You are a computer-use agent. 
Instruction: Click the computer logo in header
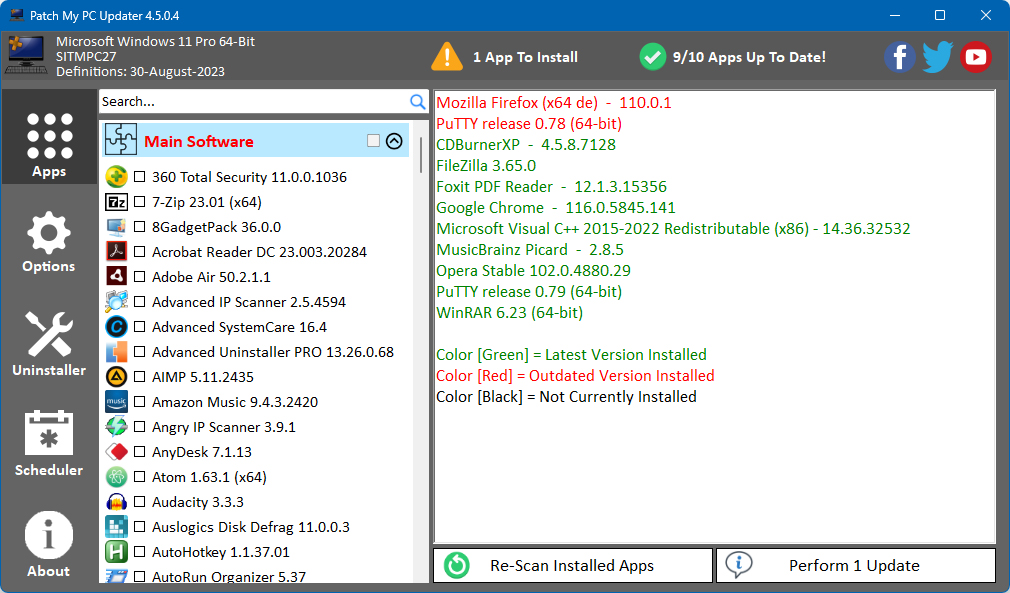(26, 55)
